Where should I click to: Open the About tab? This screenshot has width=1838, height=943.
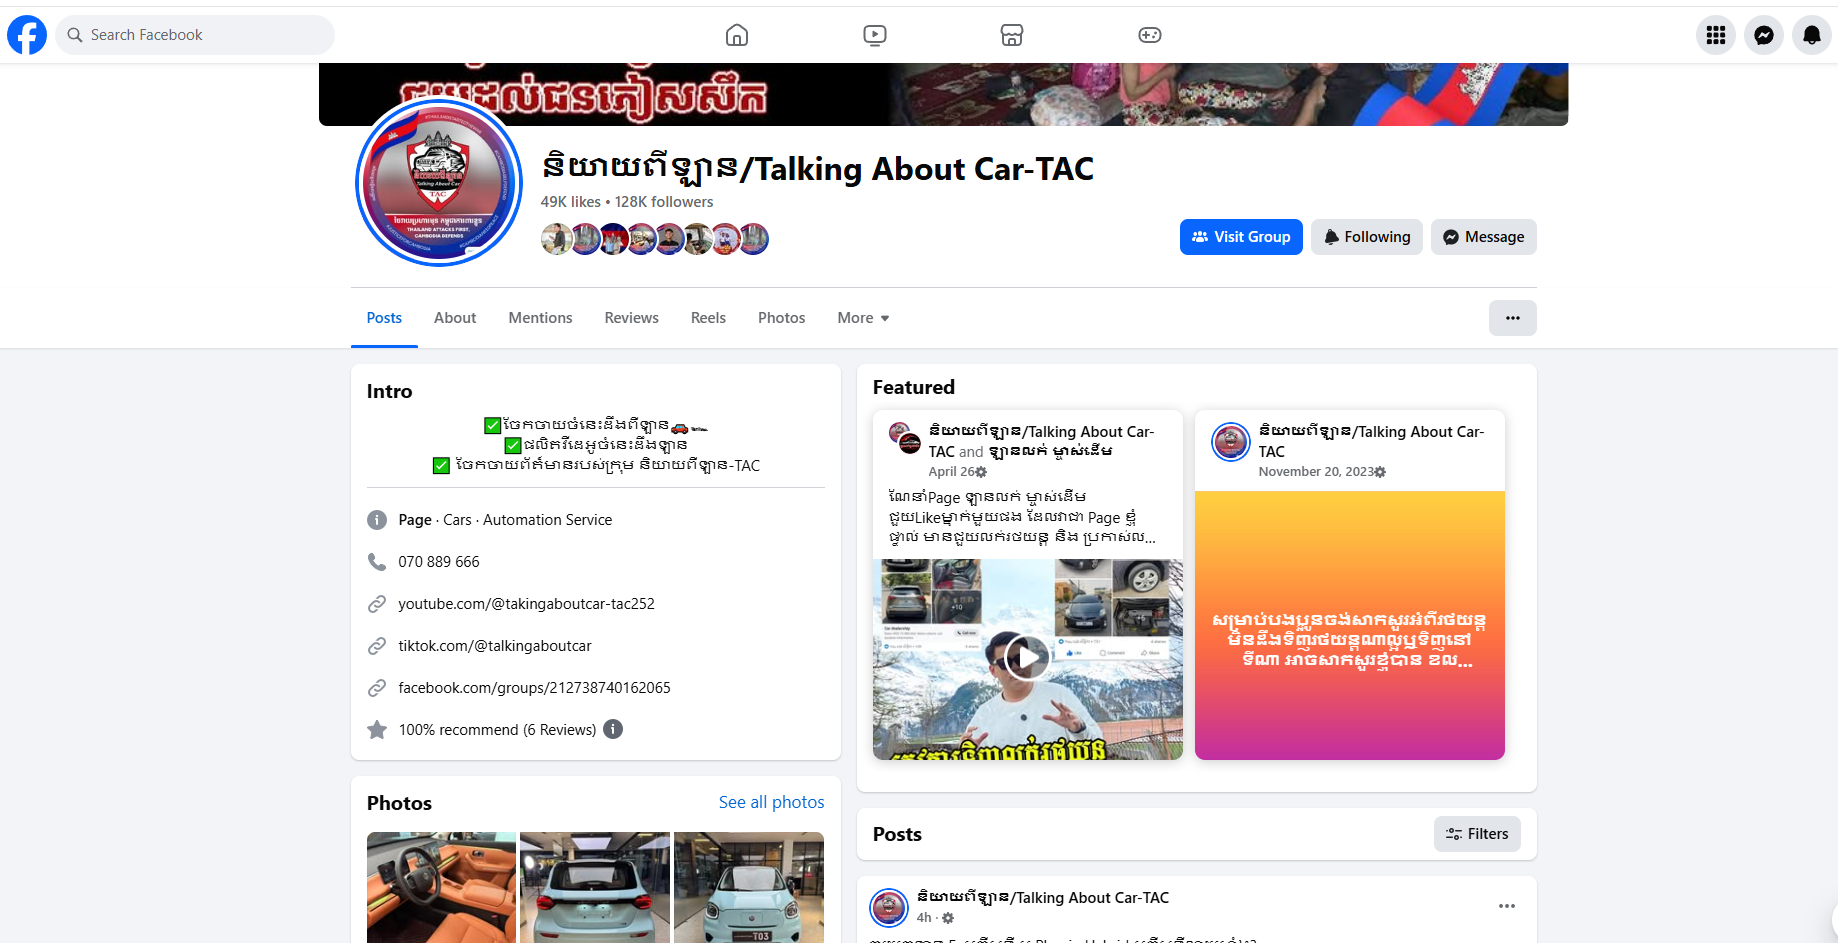(455, 318)
